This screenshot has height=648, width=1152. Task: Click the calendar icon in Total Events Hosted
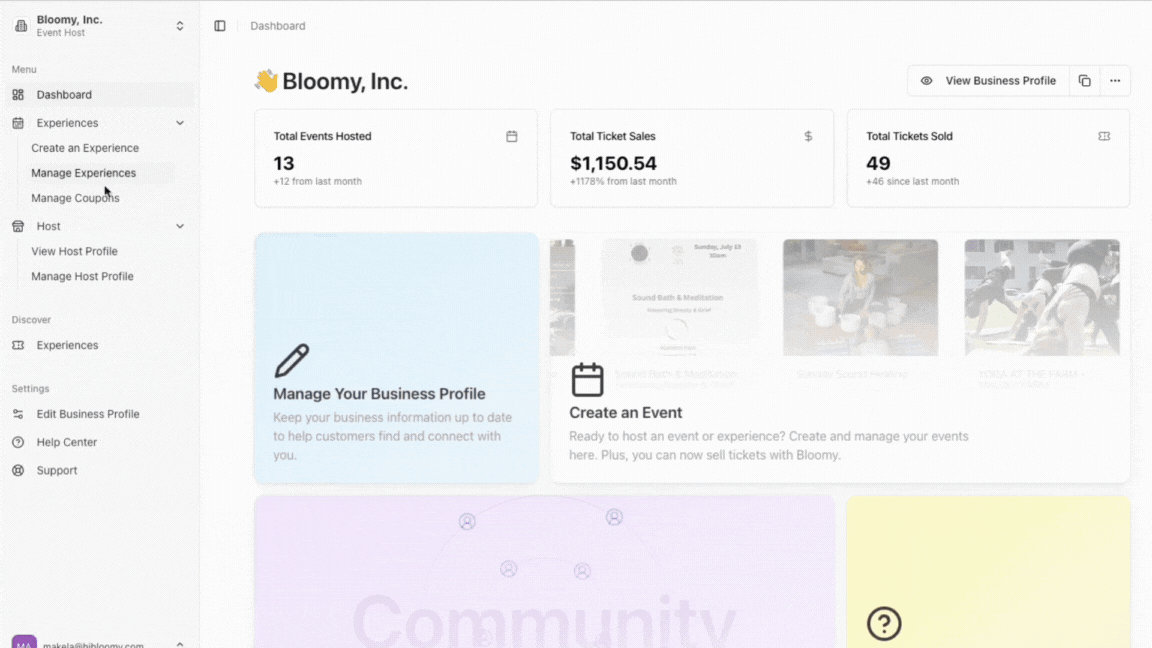coord(511,136)
